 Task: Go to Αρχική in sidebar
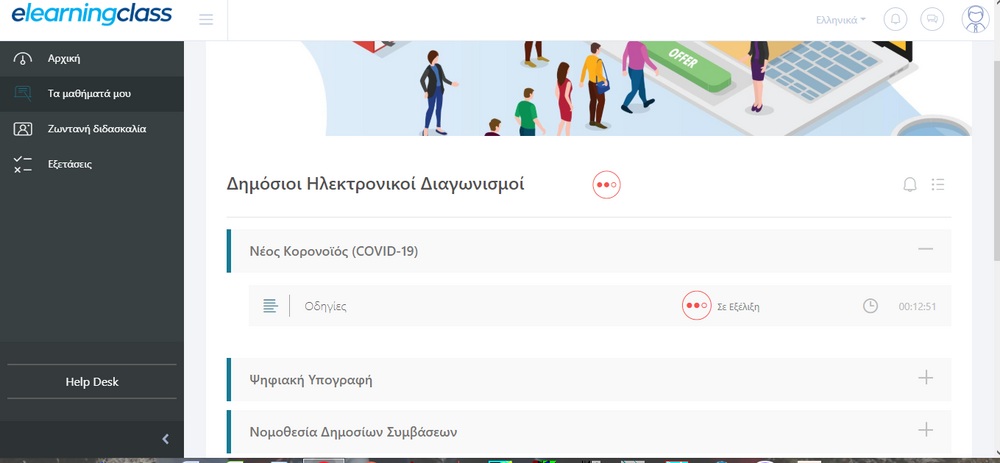pyautogui.click(x=64, y=58)
